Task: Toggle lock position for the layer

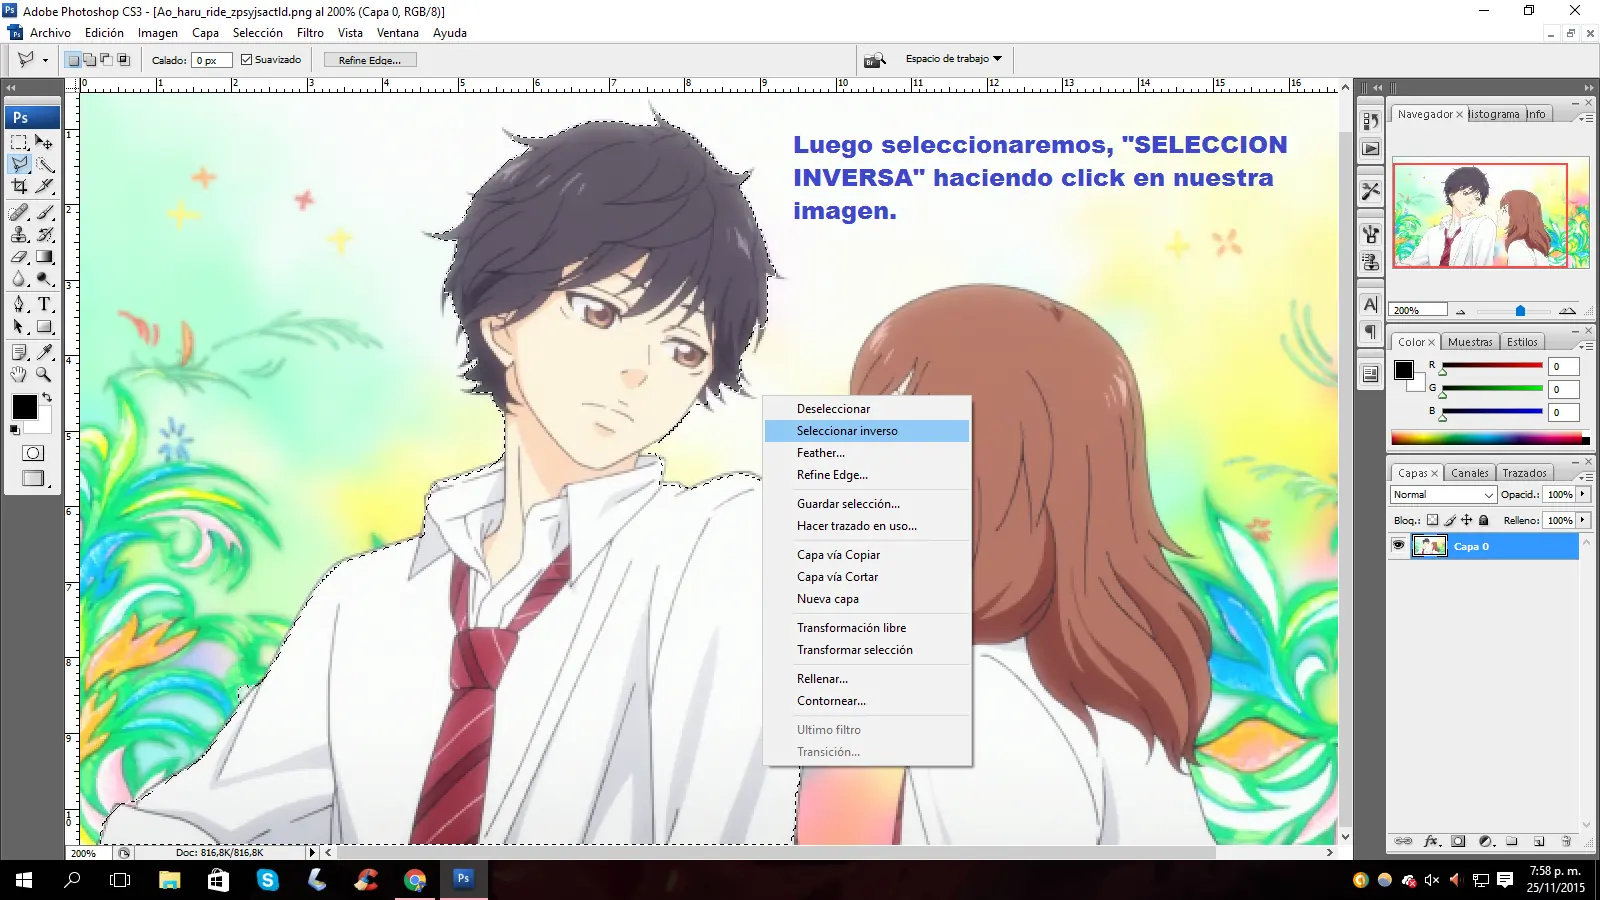Action: point(1466,520)
